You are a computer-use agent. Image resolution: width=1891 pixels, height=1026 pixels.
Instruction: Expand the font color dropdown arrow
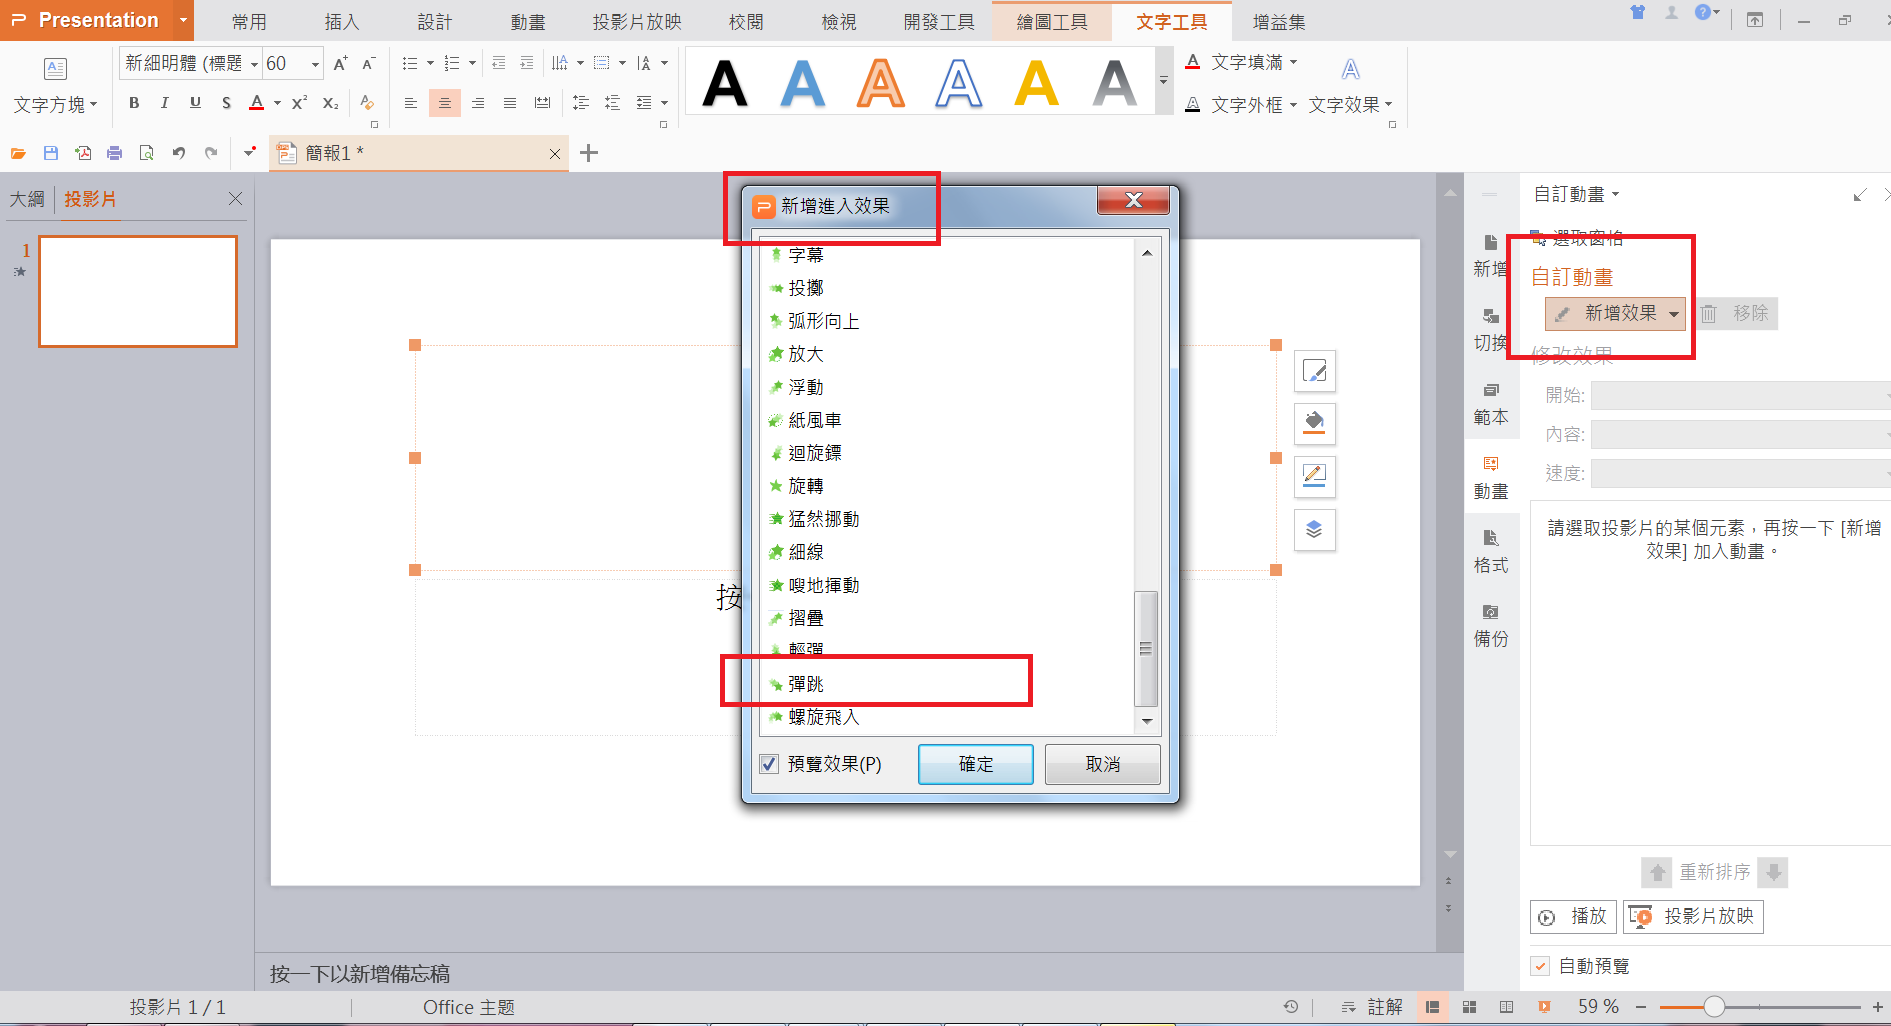pyautogui.click(x=277, y=103)
